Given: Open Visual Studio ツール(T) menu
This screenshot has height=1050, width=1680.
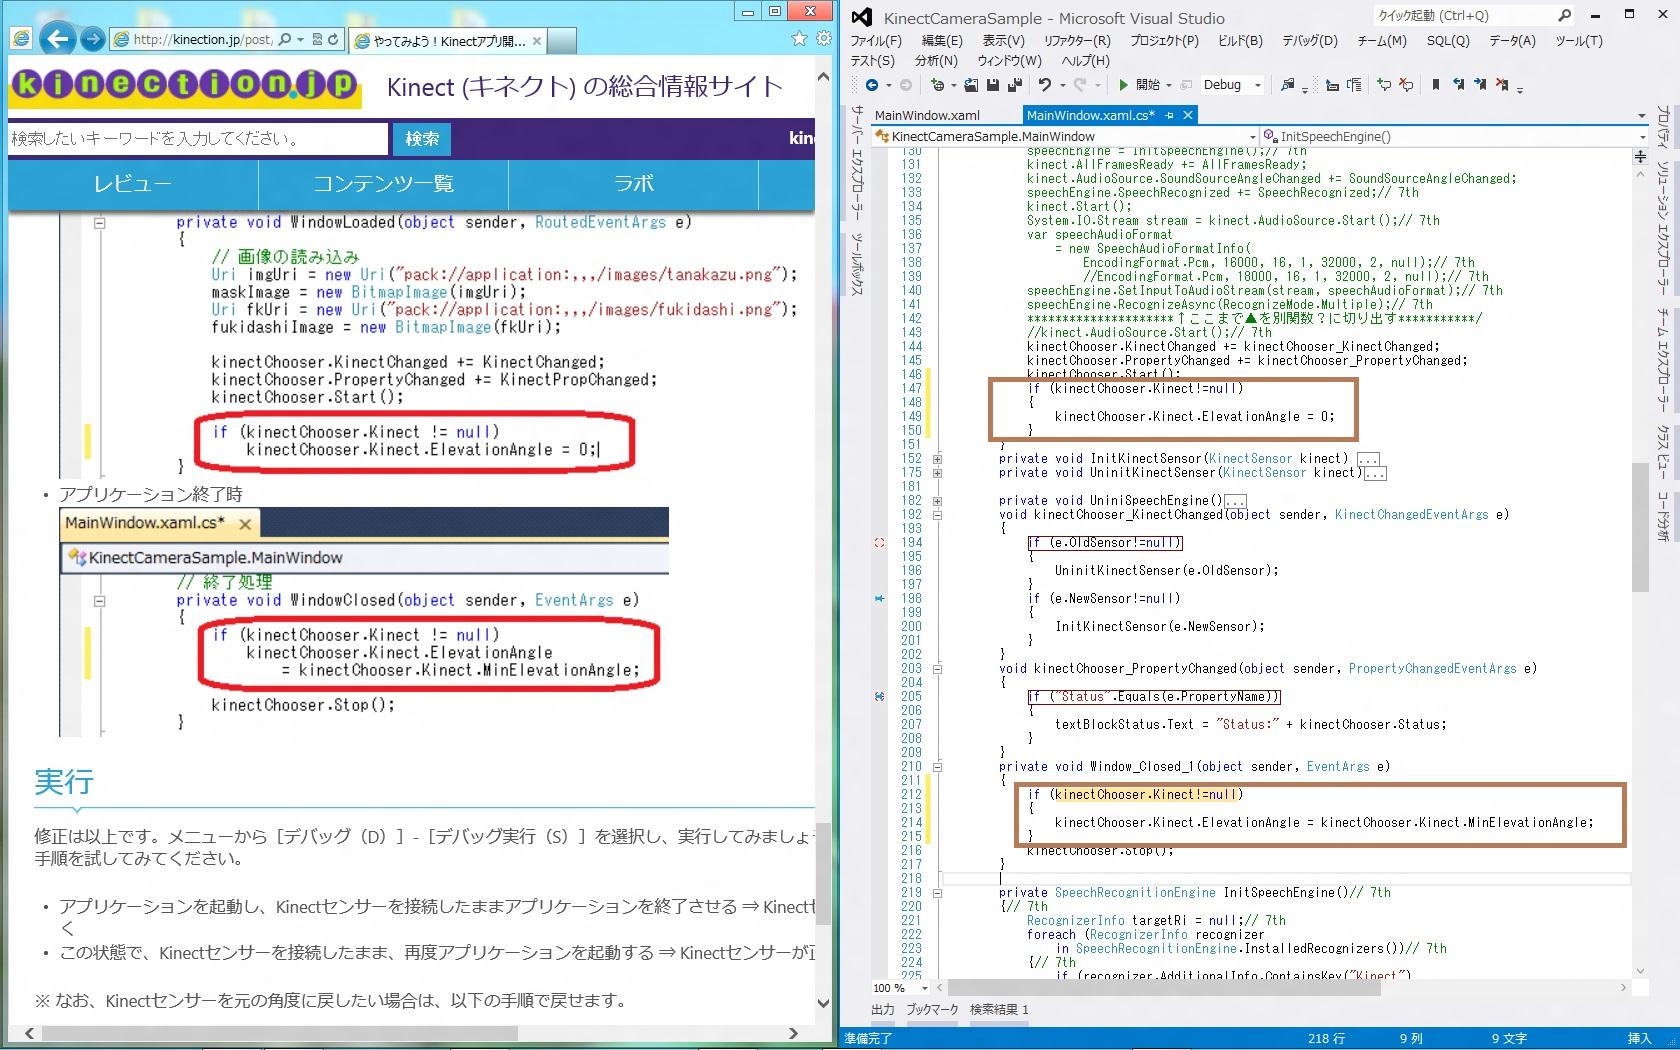Looking at the screenshot, I should [1579, 41].
